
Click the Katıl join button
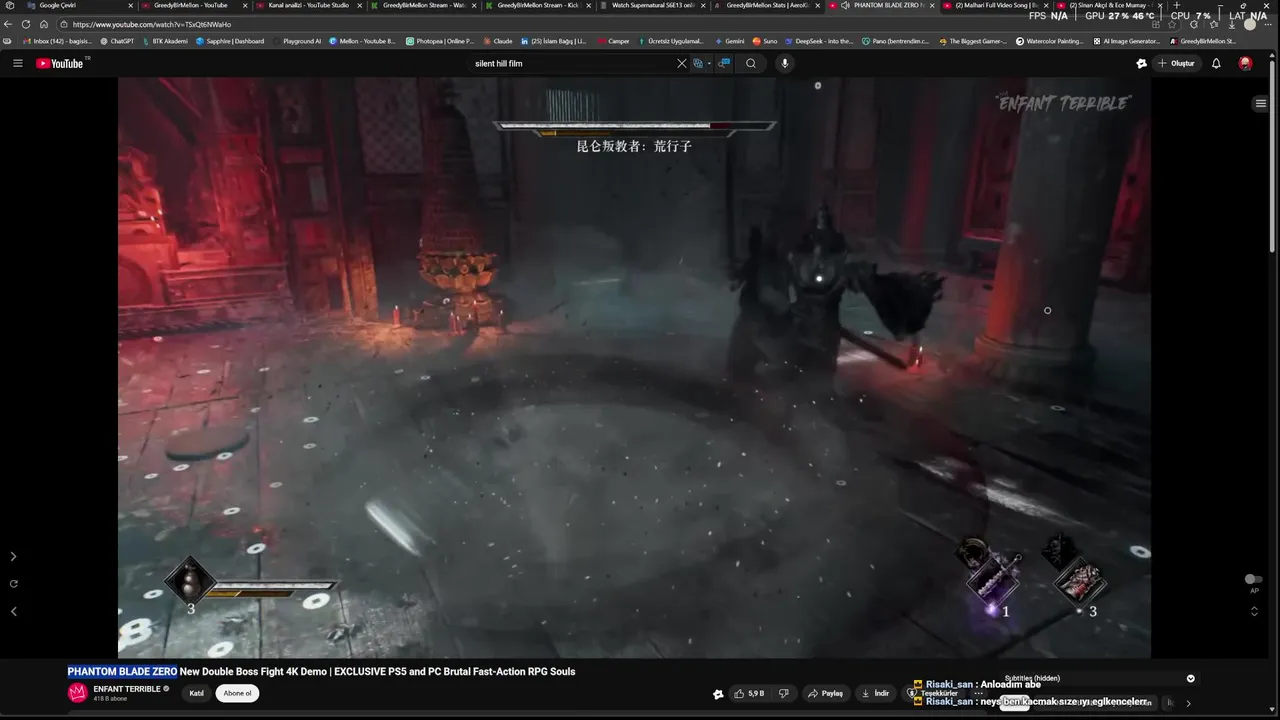(x=197, y=693)
